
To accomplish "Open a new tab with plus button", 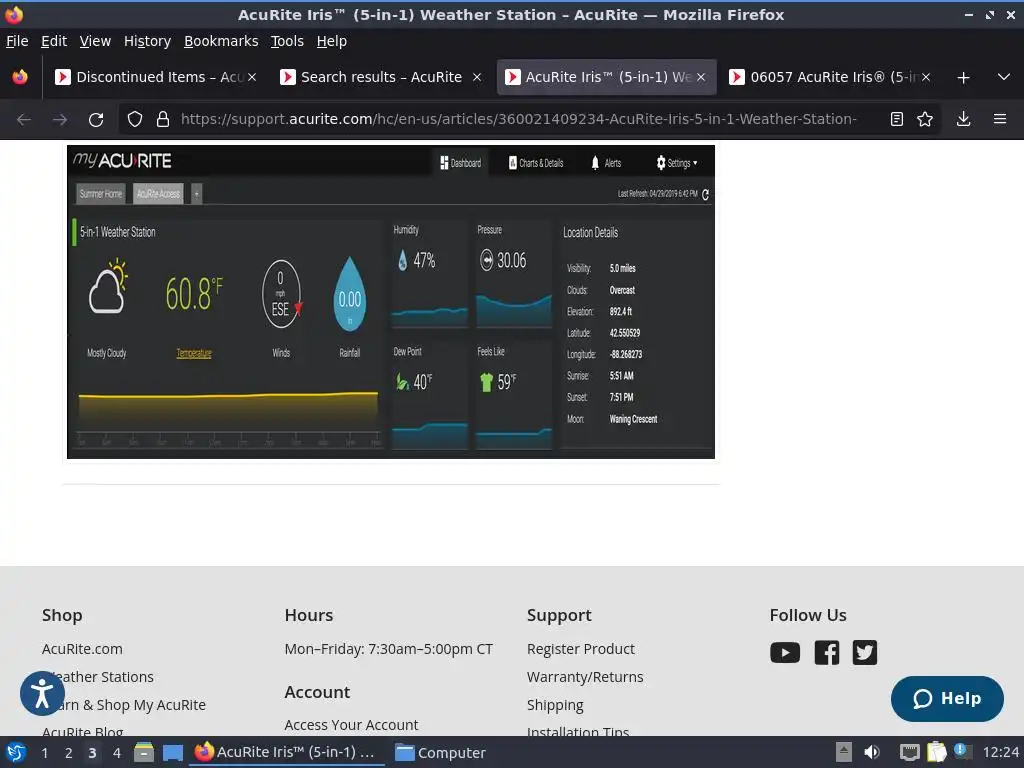I will pos(963,78).
